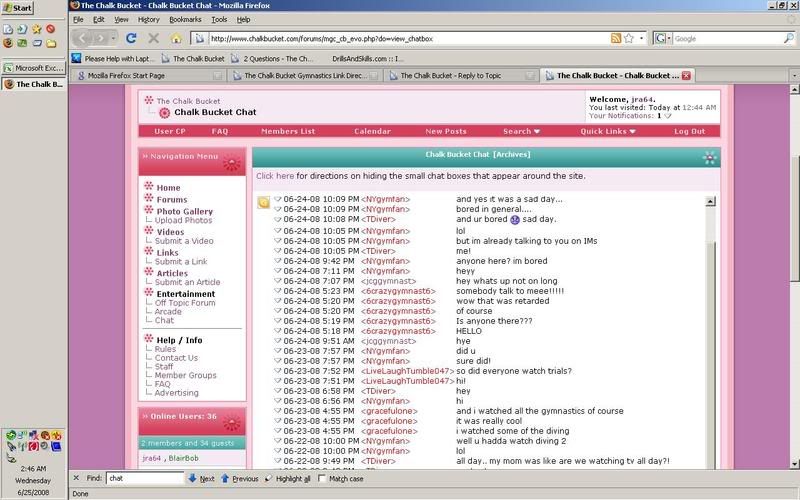Open the list all tabs dropdown
This screenshot has width=800, height=500.
[x=794, y=76]
